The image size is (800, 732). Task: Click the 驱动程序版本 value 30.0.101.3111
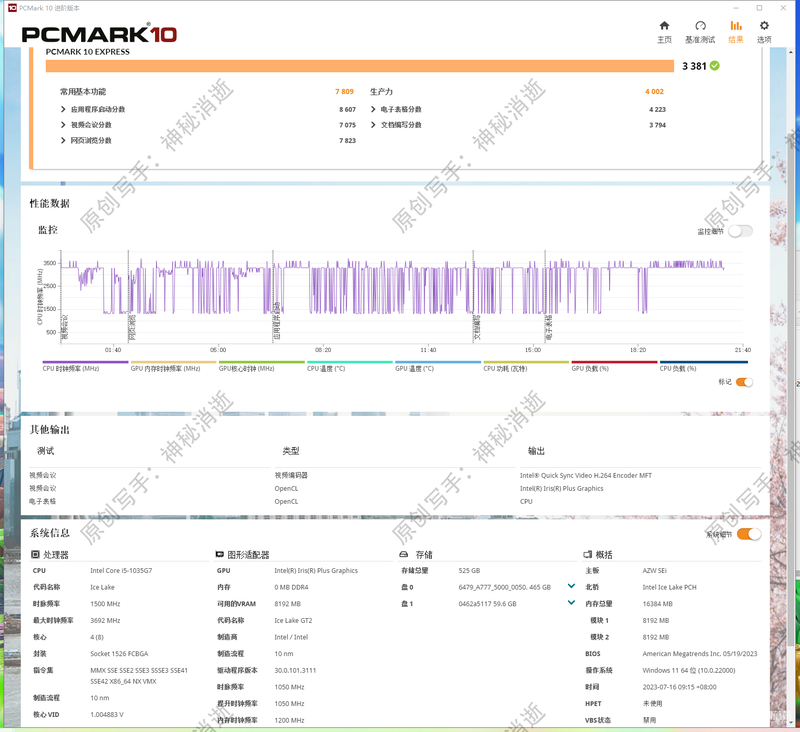tap(295, 671)
